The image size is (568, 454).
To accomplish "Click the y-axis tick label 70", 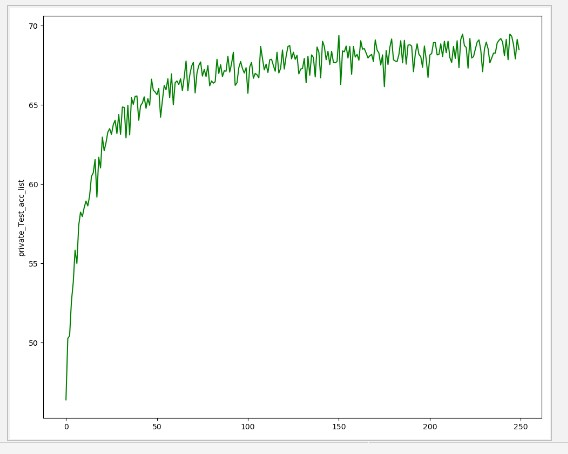I will 33,26.
